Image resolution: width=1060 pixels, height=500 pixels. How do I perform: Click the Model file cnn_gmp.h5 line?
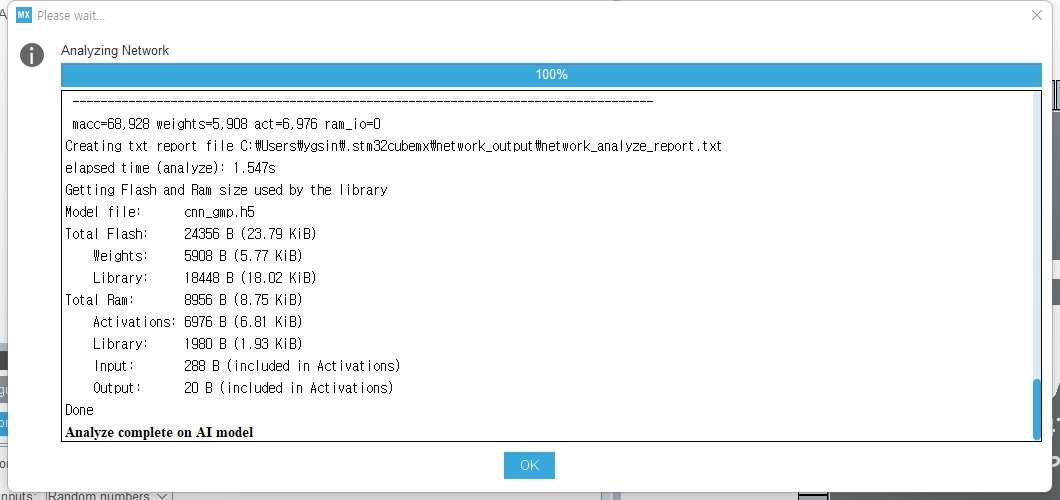click(160, 212)
